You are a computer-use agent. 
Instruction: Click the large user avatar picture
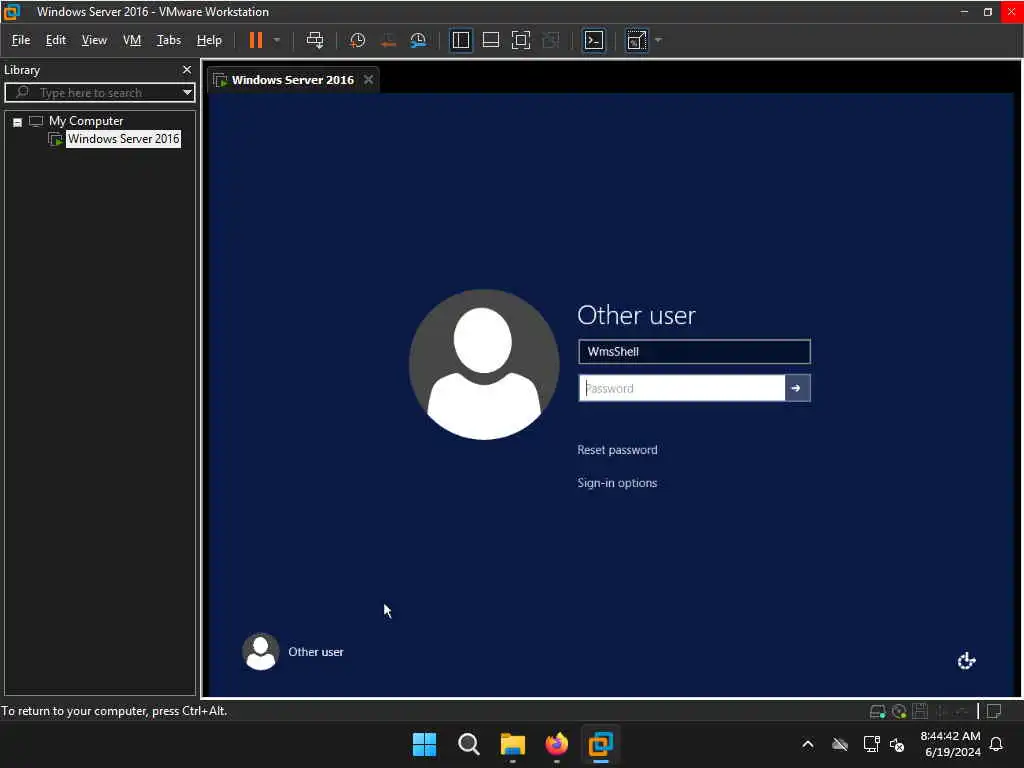(483, 364)
